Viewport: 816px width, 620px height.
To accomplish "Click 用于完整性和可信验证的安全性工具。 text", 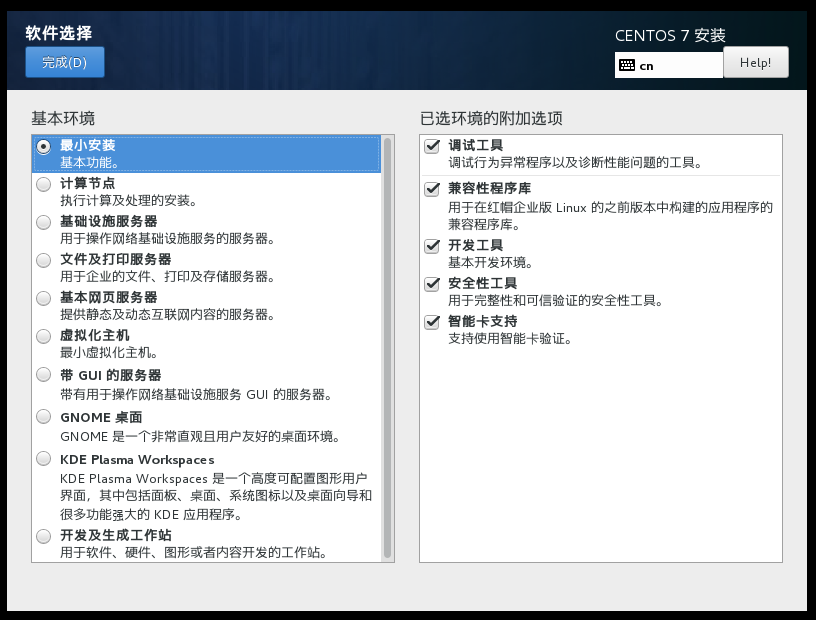I will [x=556, y=300].
